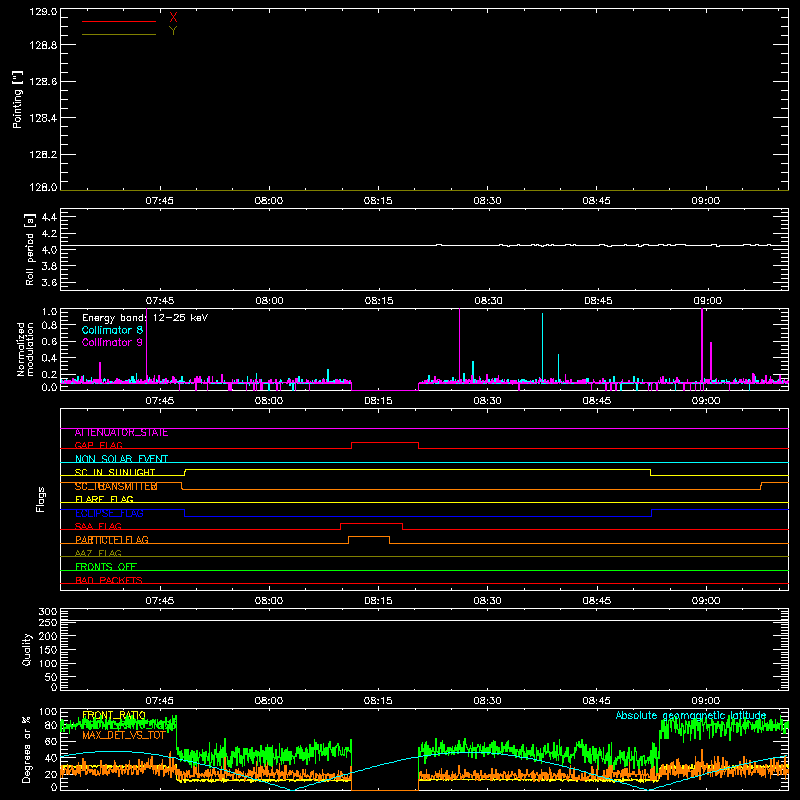Click the raised GAP_FLAG step segment
Screen dimensions: 800x800
pyautogui.click(x=385, y=442)
